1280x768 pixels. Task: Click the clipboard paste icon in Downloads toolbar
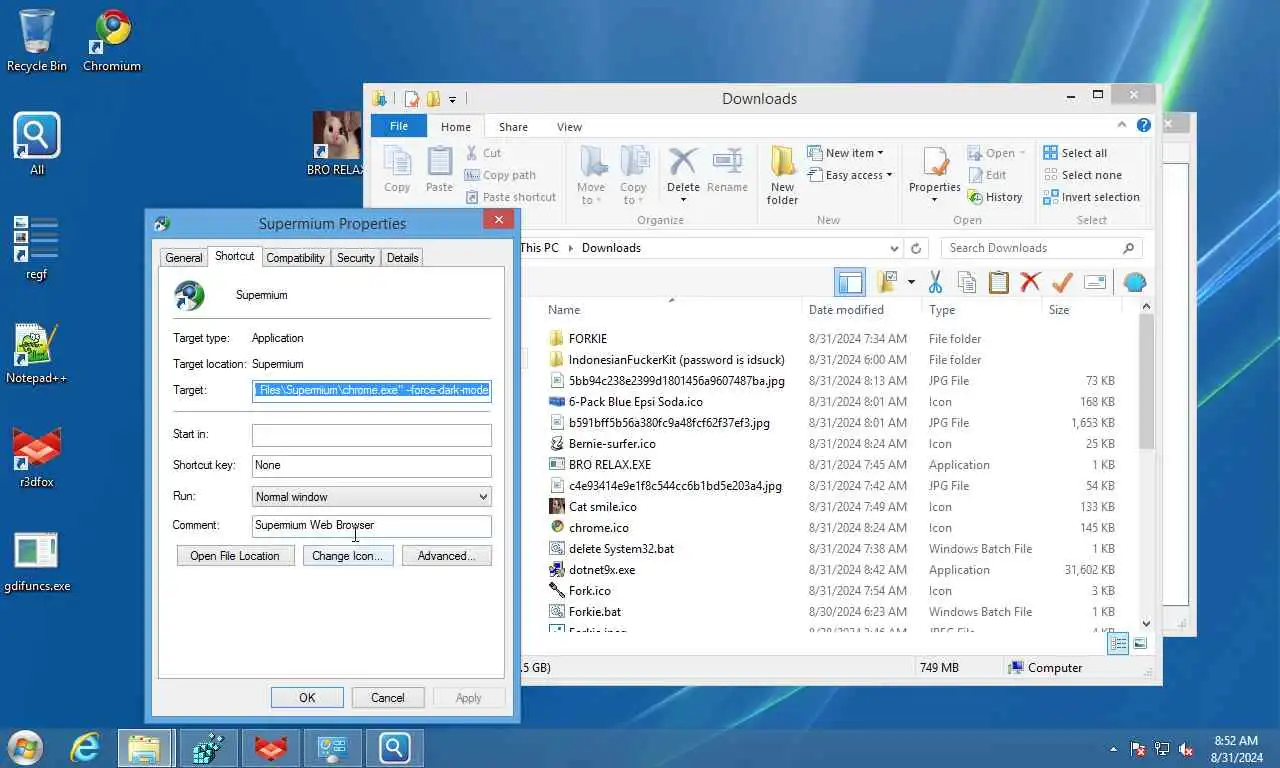[x=998, y=282]
